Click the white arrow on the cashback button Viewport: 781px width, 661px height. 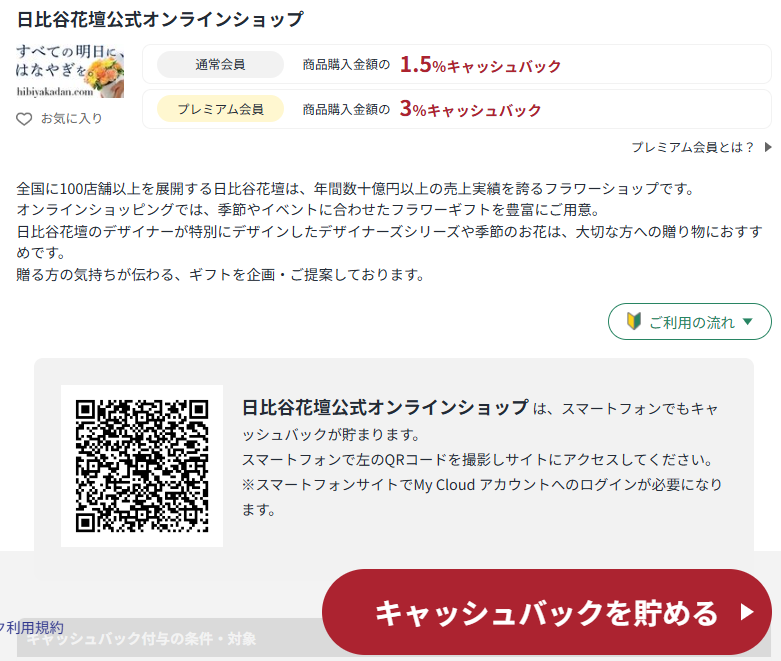(746, 612)
